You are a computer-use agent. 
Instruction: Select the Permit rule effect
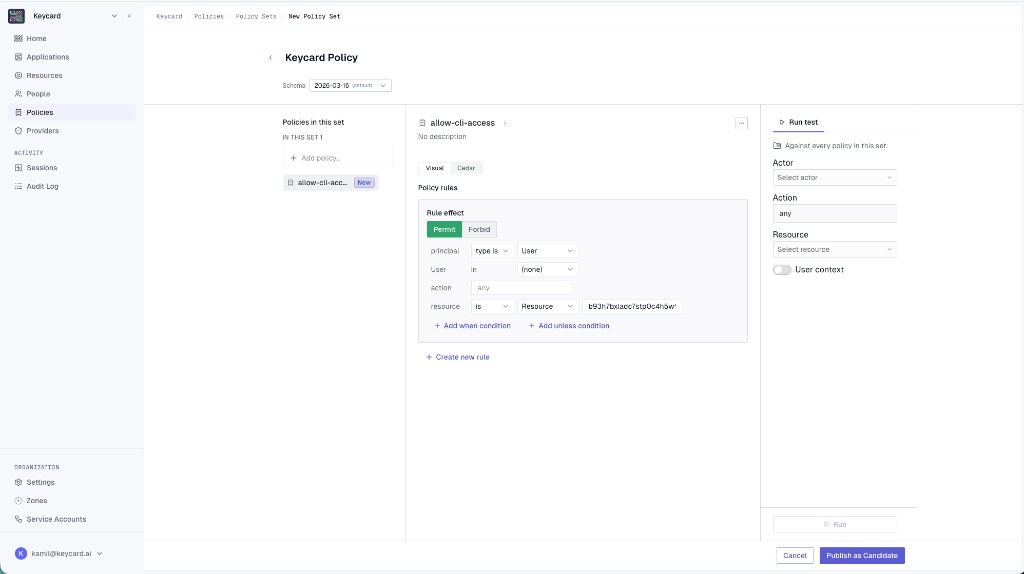(x=444, y=229)
